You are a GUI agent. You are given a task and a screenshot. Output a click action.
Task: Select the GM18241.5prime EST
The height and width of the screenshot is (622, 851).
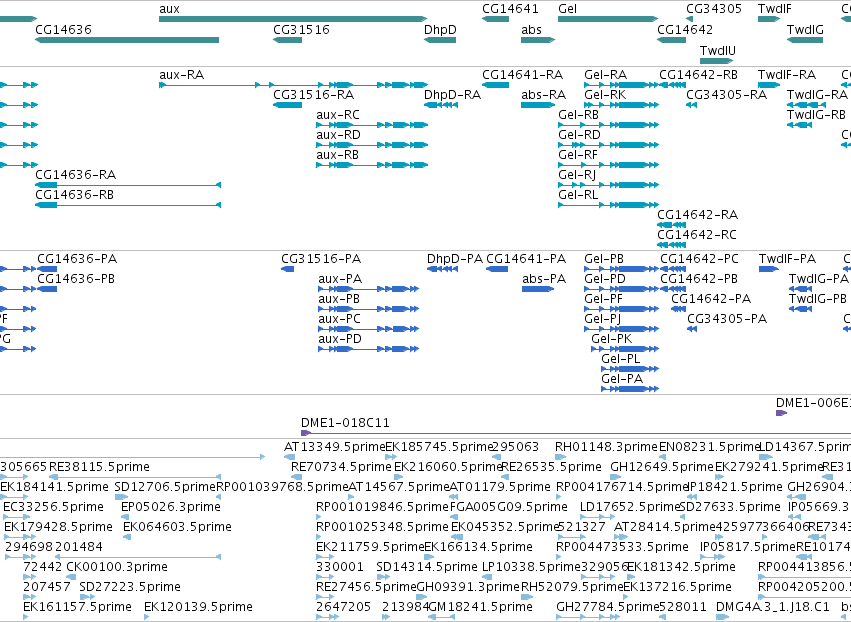[441, 617]
